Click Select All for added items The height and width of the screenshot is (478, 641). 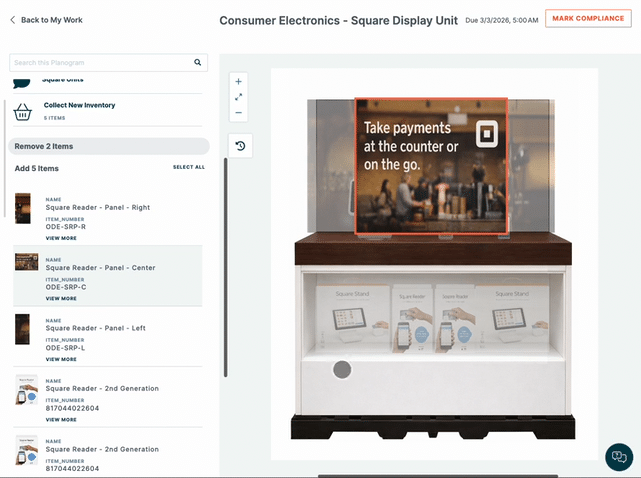188,167
